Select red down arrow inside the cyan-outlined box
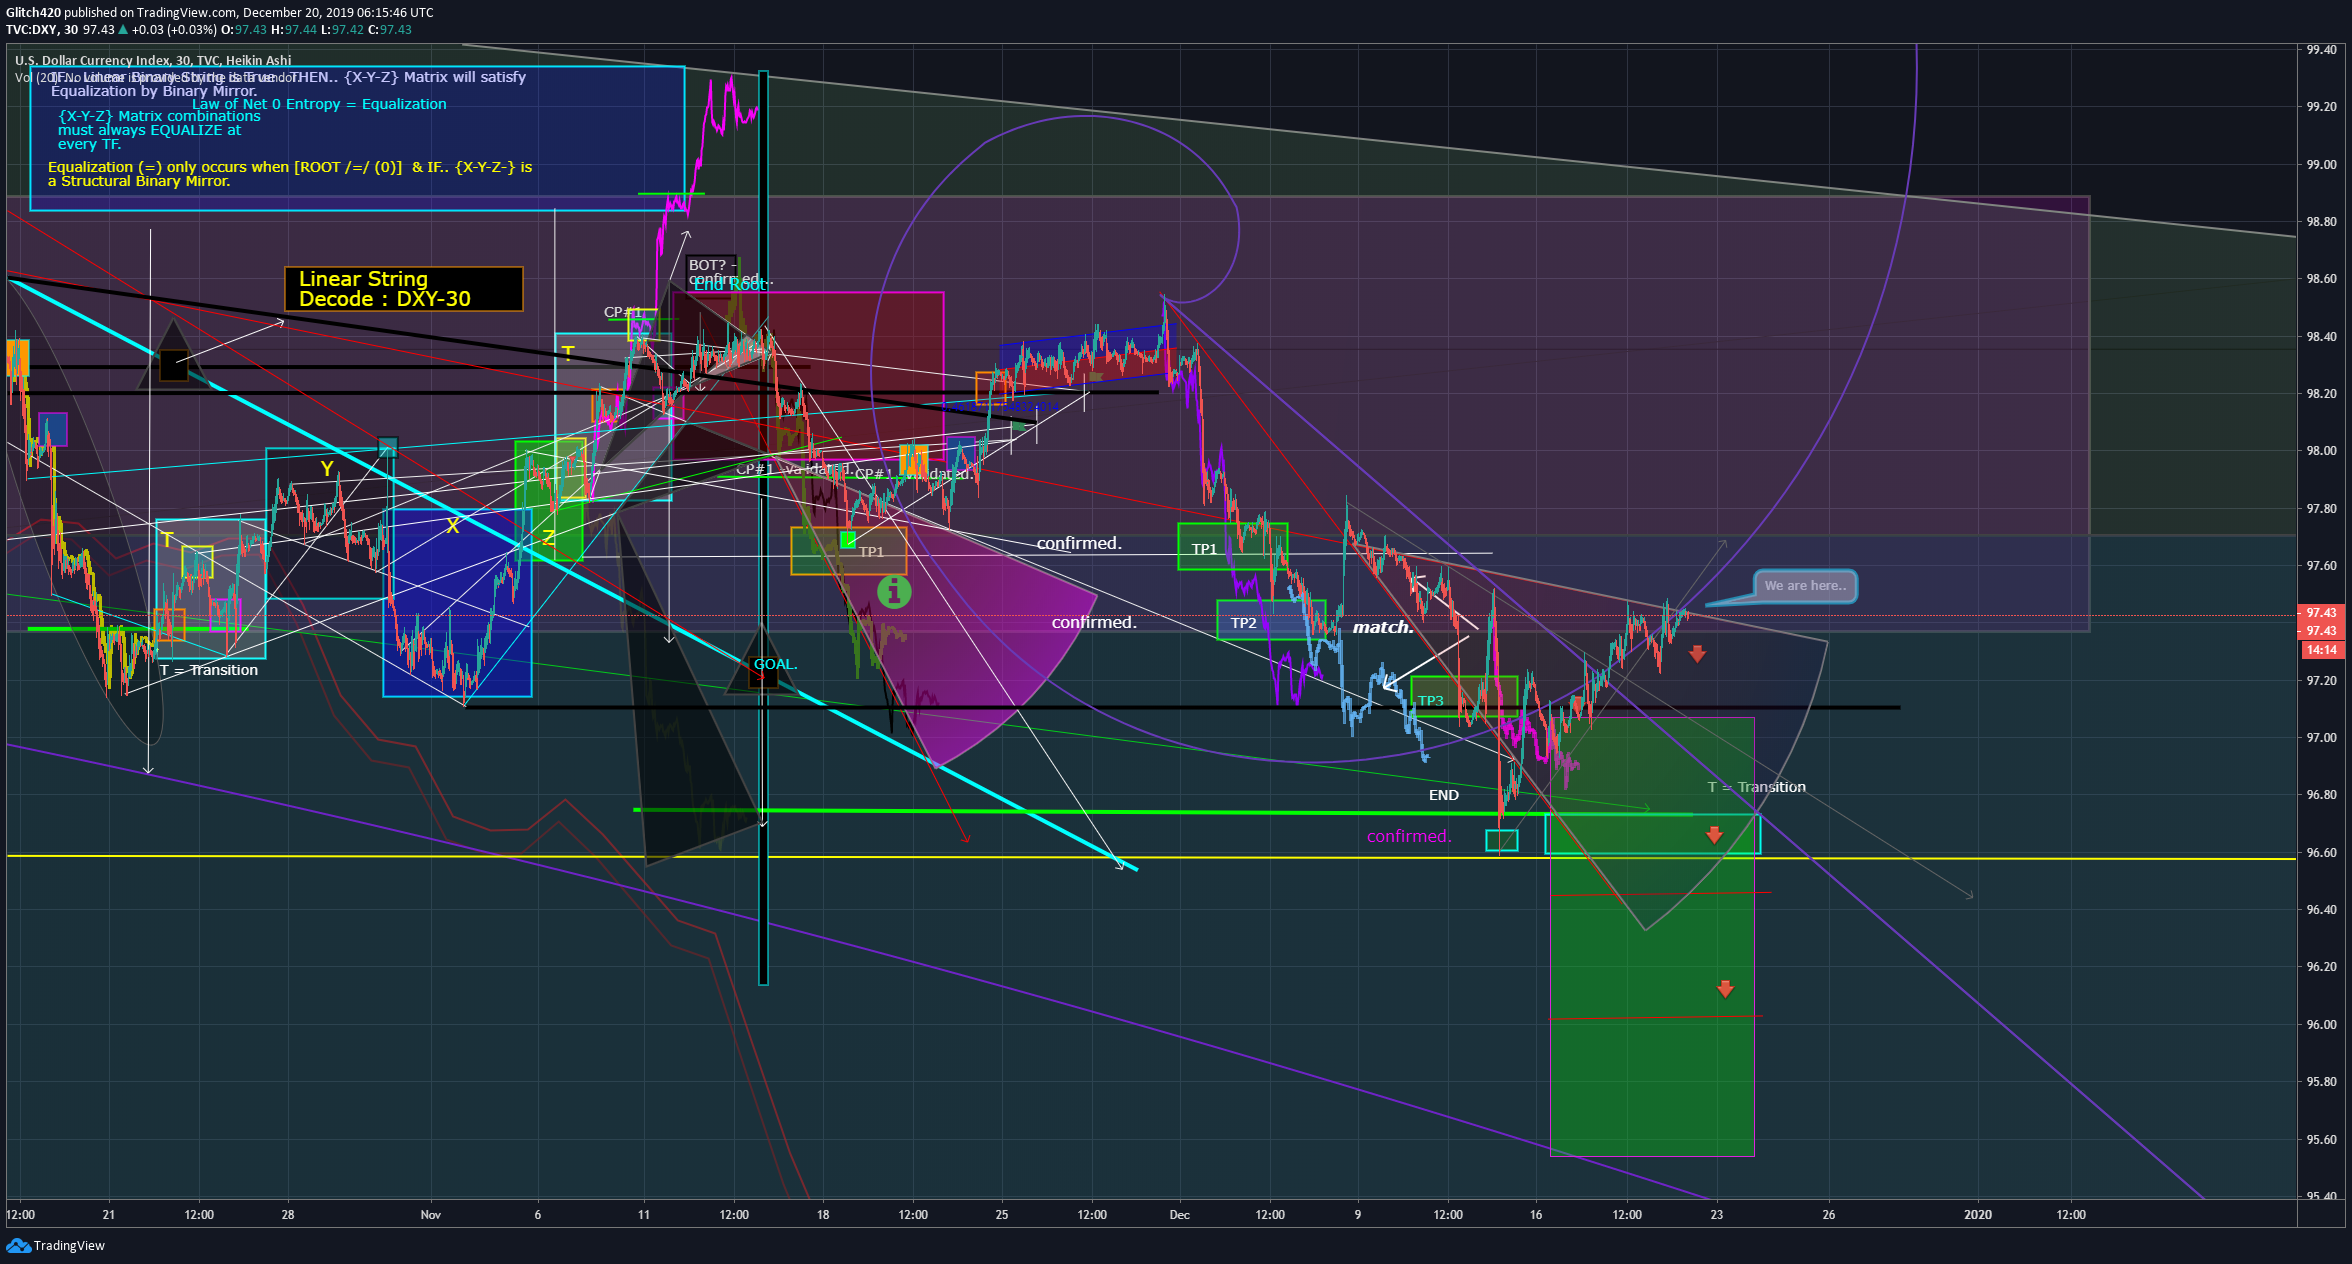The image size is (2352, 1264). [1714, 834]
